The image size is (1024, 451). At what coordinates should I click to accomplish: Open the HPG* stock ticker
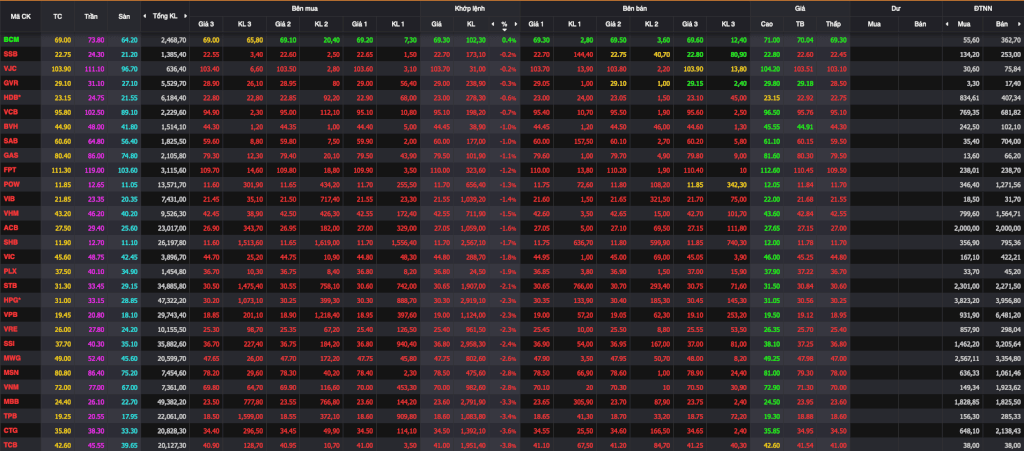[x=12, y=299]
